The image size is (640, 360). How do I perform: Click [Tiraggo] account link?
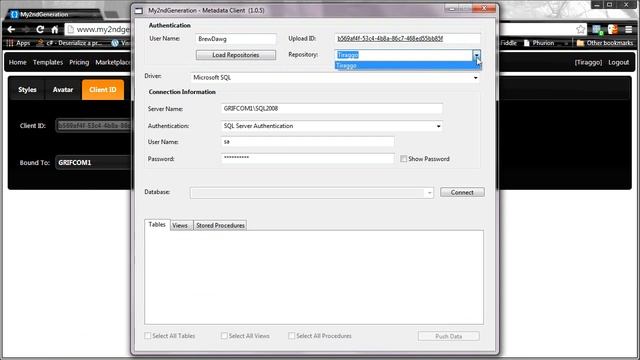(x=588, y=62)
